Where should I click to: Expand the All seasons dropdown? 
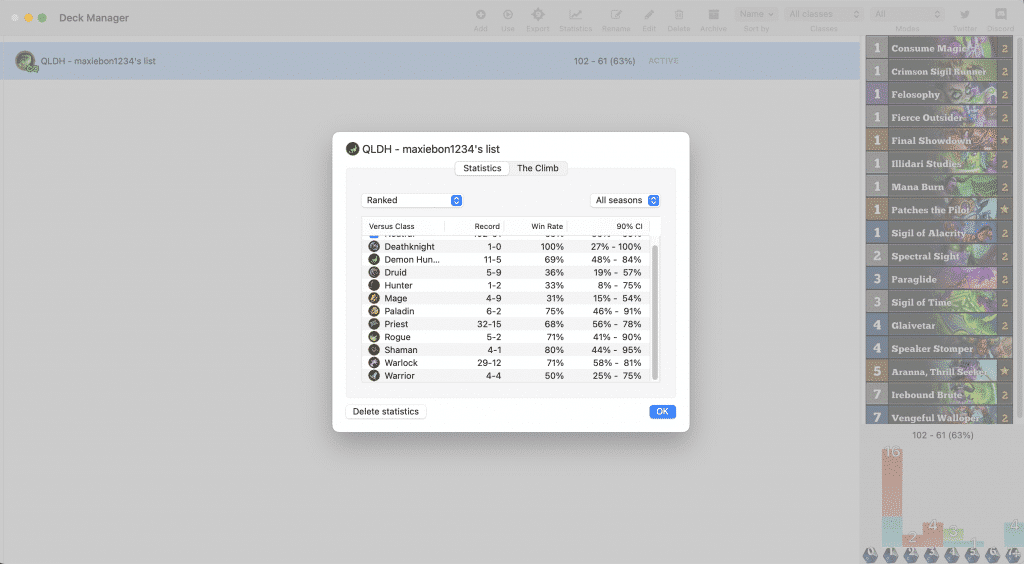tap(625, 200)
